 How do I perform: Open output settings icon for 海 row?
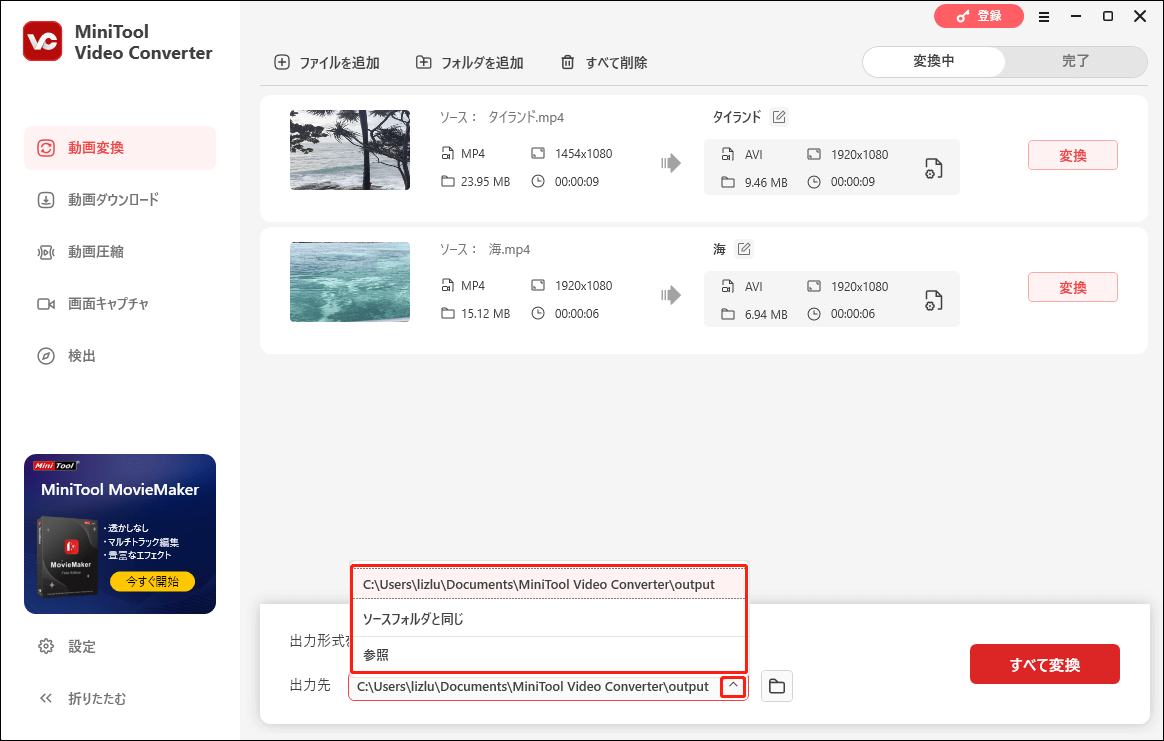coord(933,300)
